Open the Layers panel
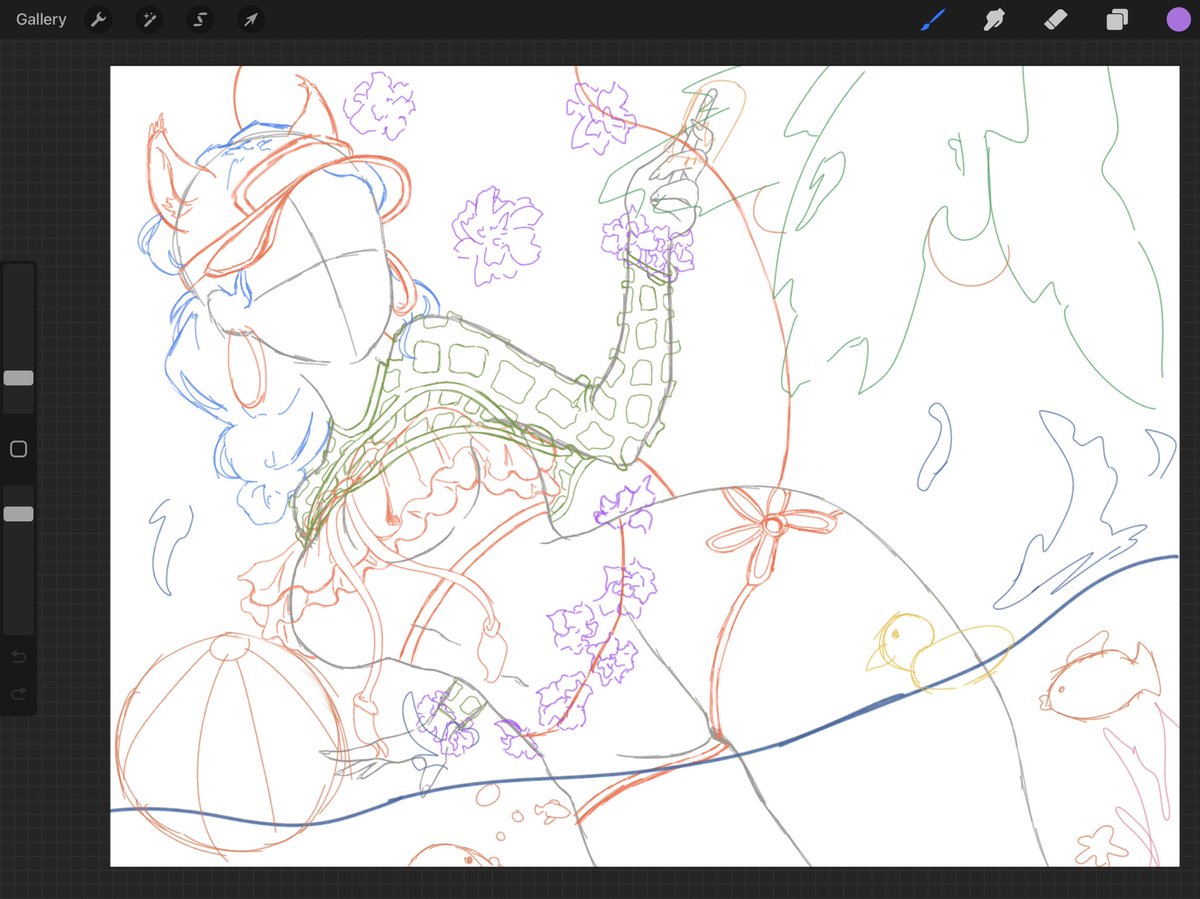The height and width of the screenshot is (899, 1200). click(1117, 19)
